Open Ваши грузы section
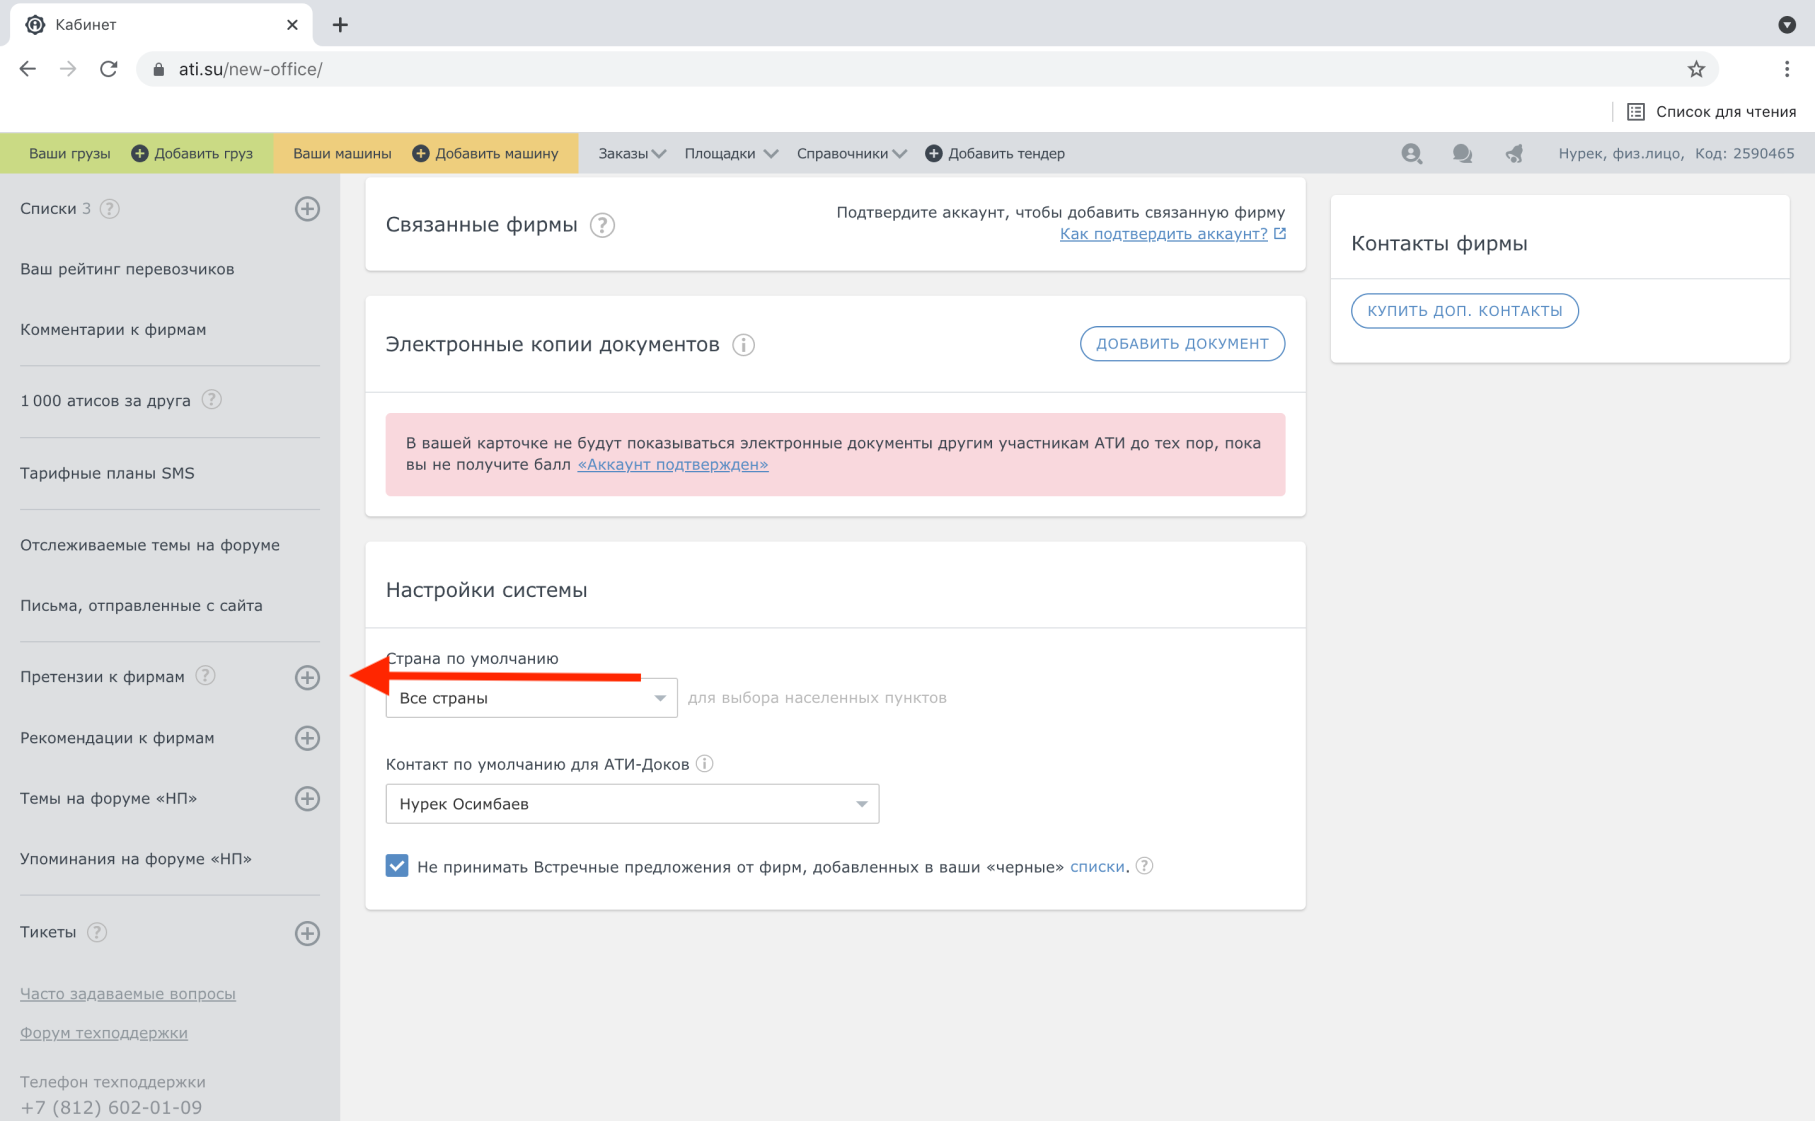This screenshot has height=1121, width=1815. point(69,153)
